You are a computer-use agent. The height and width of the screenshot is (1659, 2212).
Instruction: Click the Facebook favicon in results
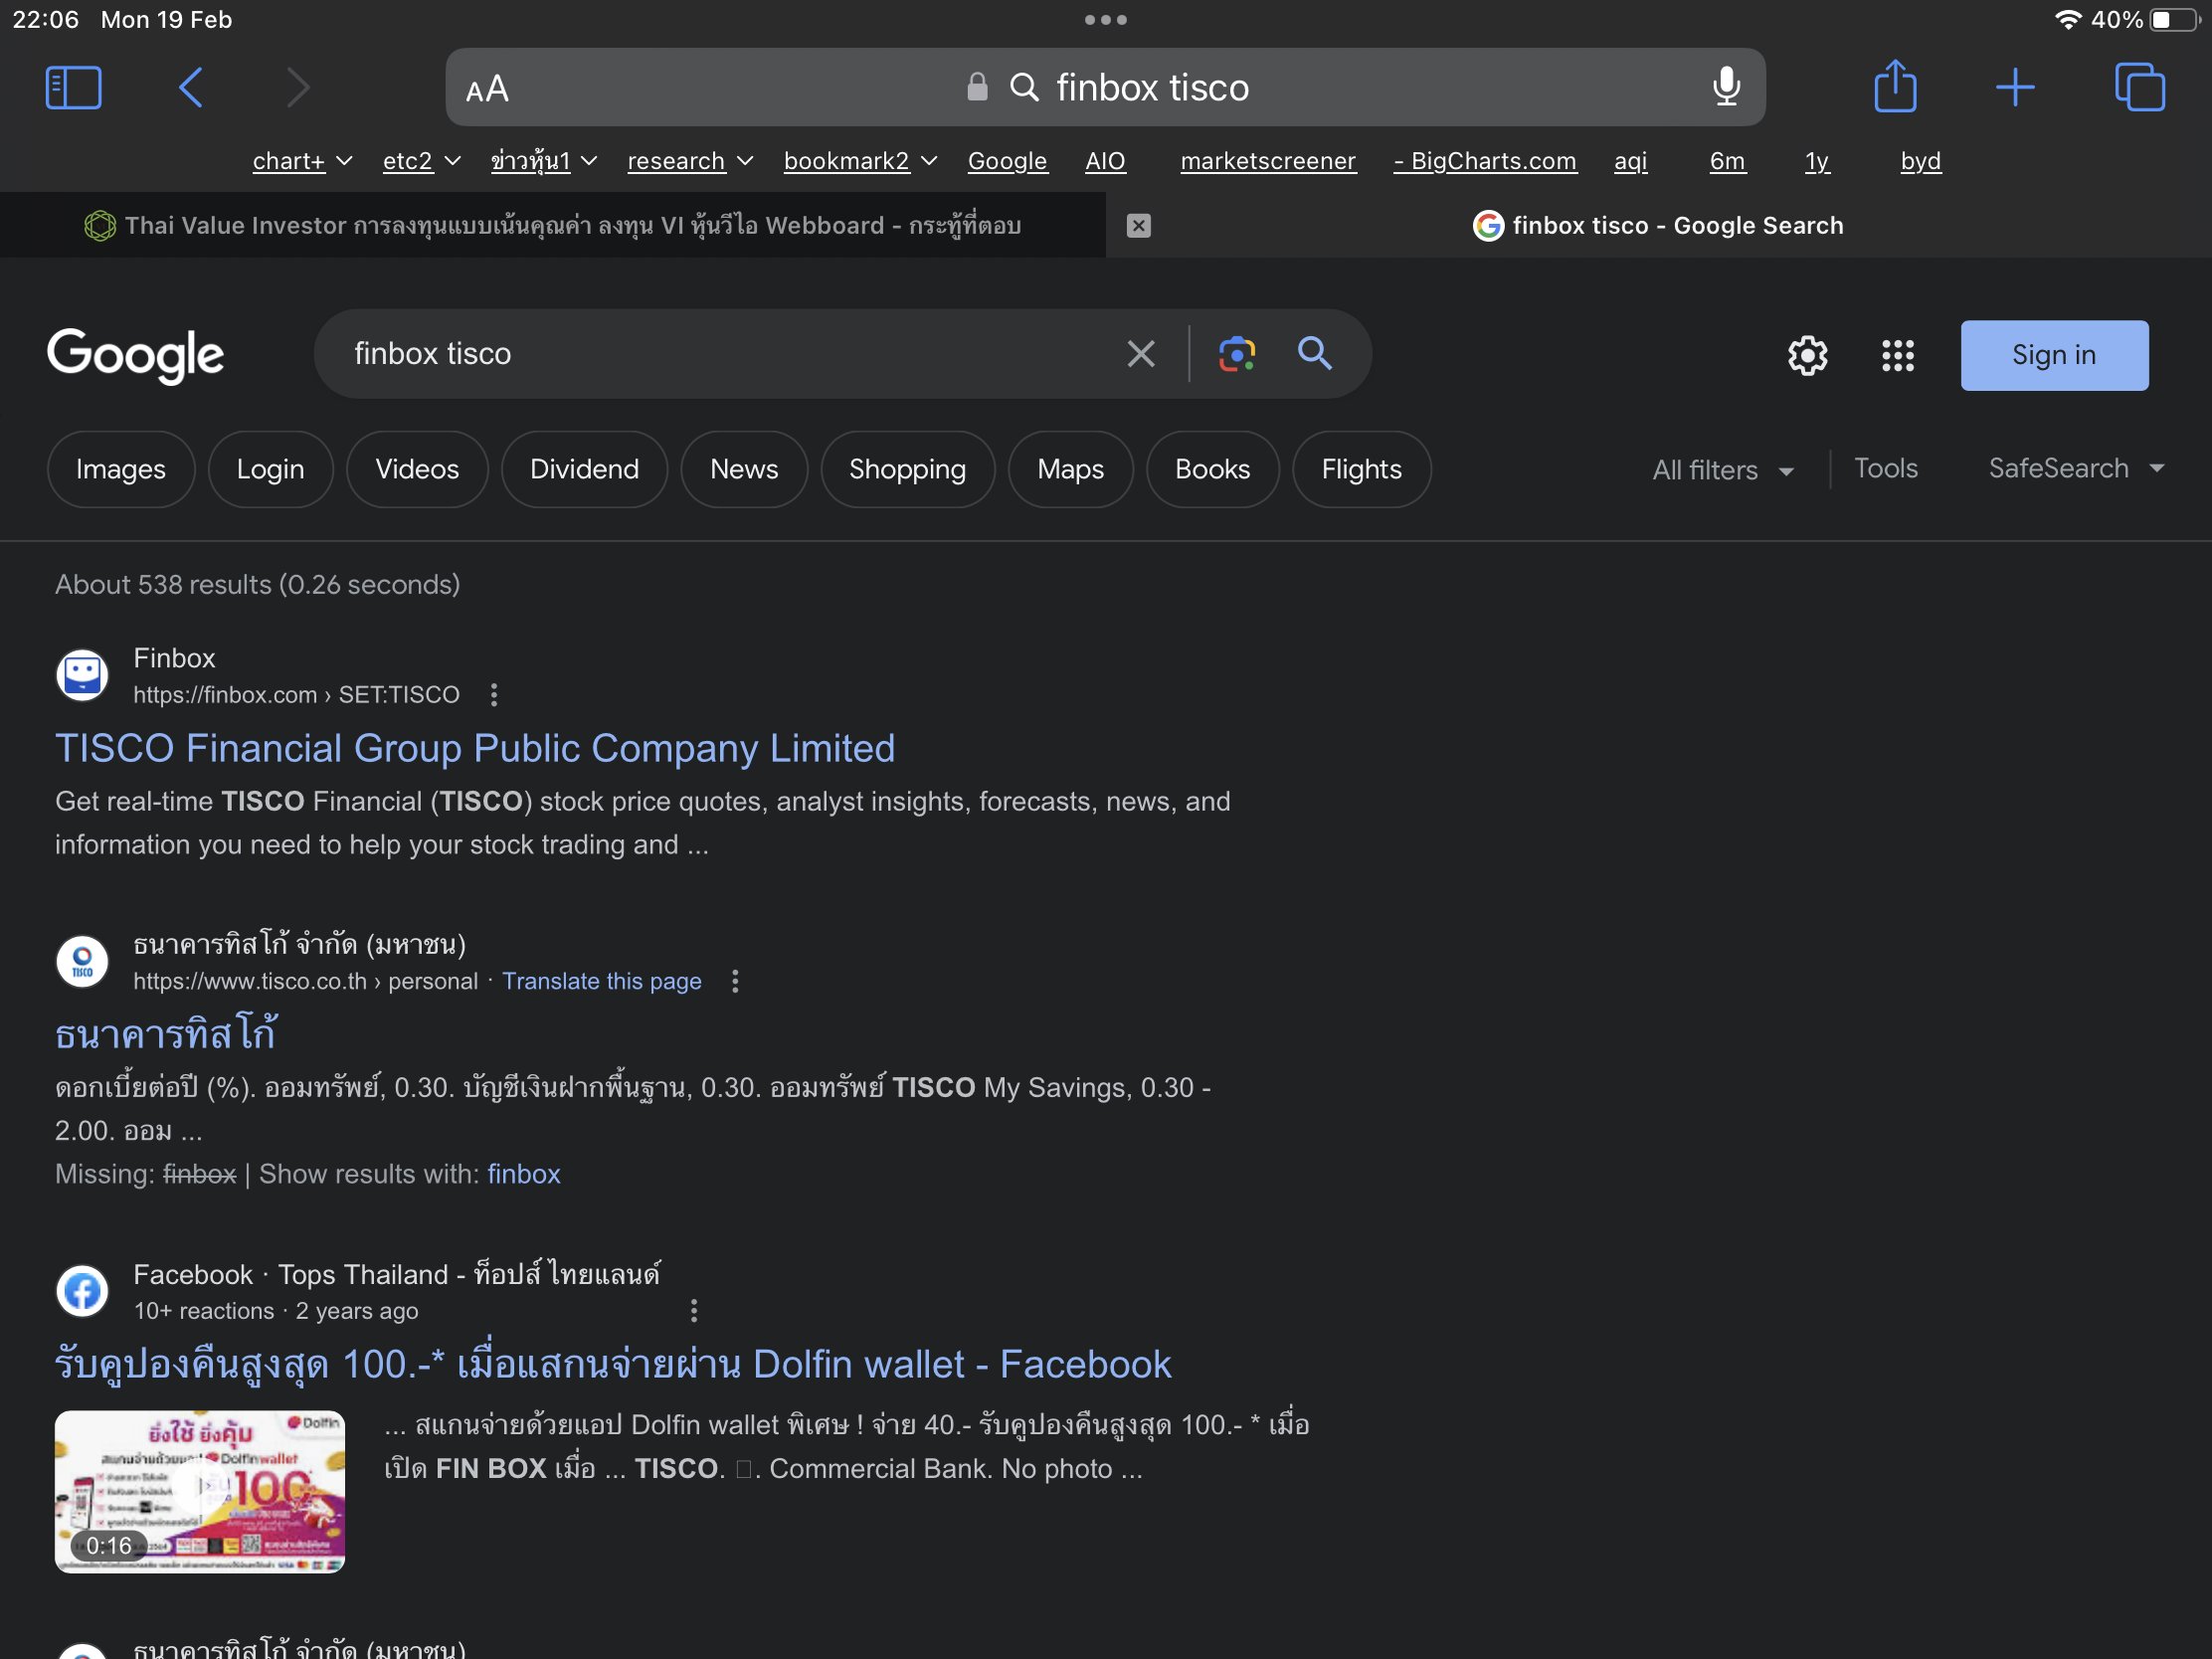tap(82, 1291)
